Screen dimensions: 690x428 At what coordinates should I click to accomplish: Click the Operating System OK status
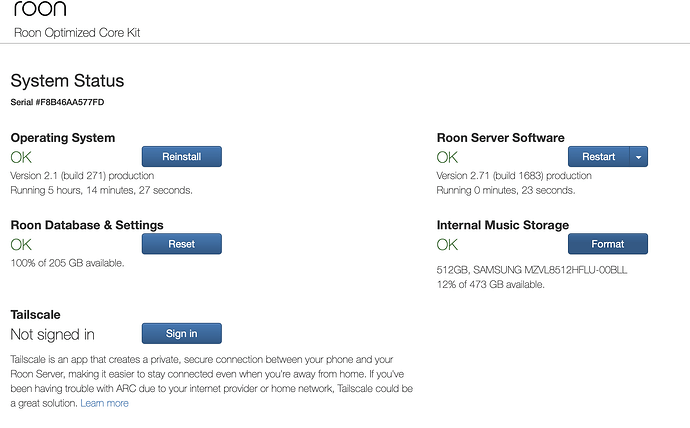21,157
